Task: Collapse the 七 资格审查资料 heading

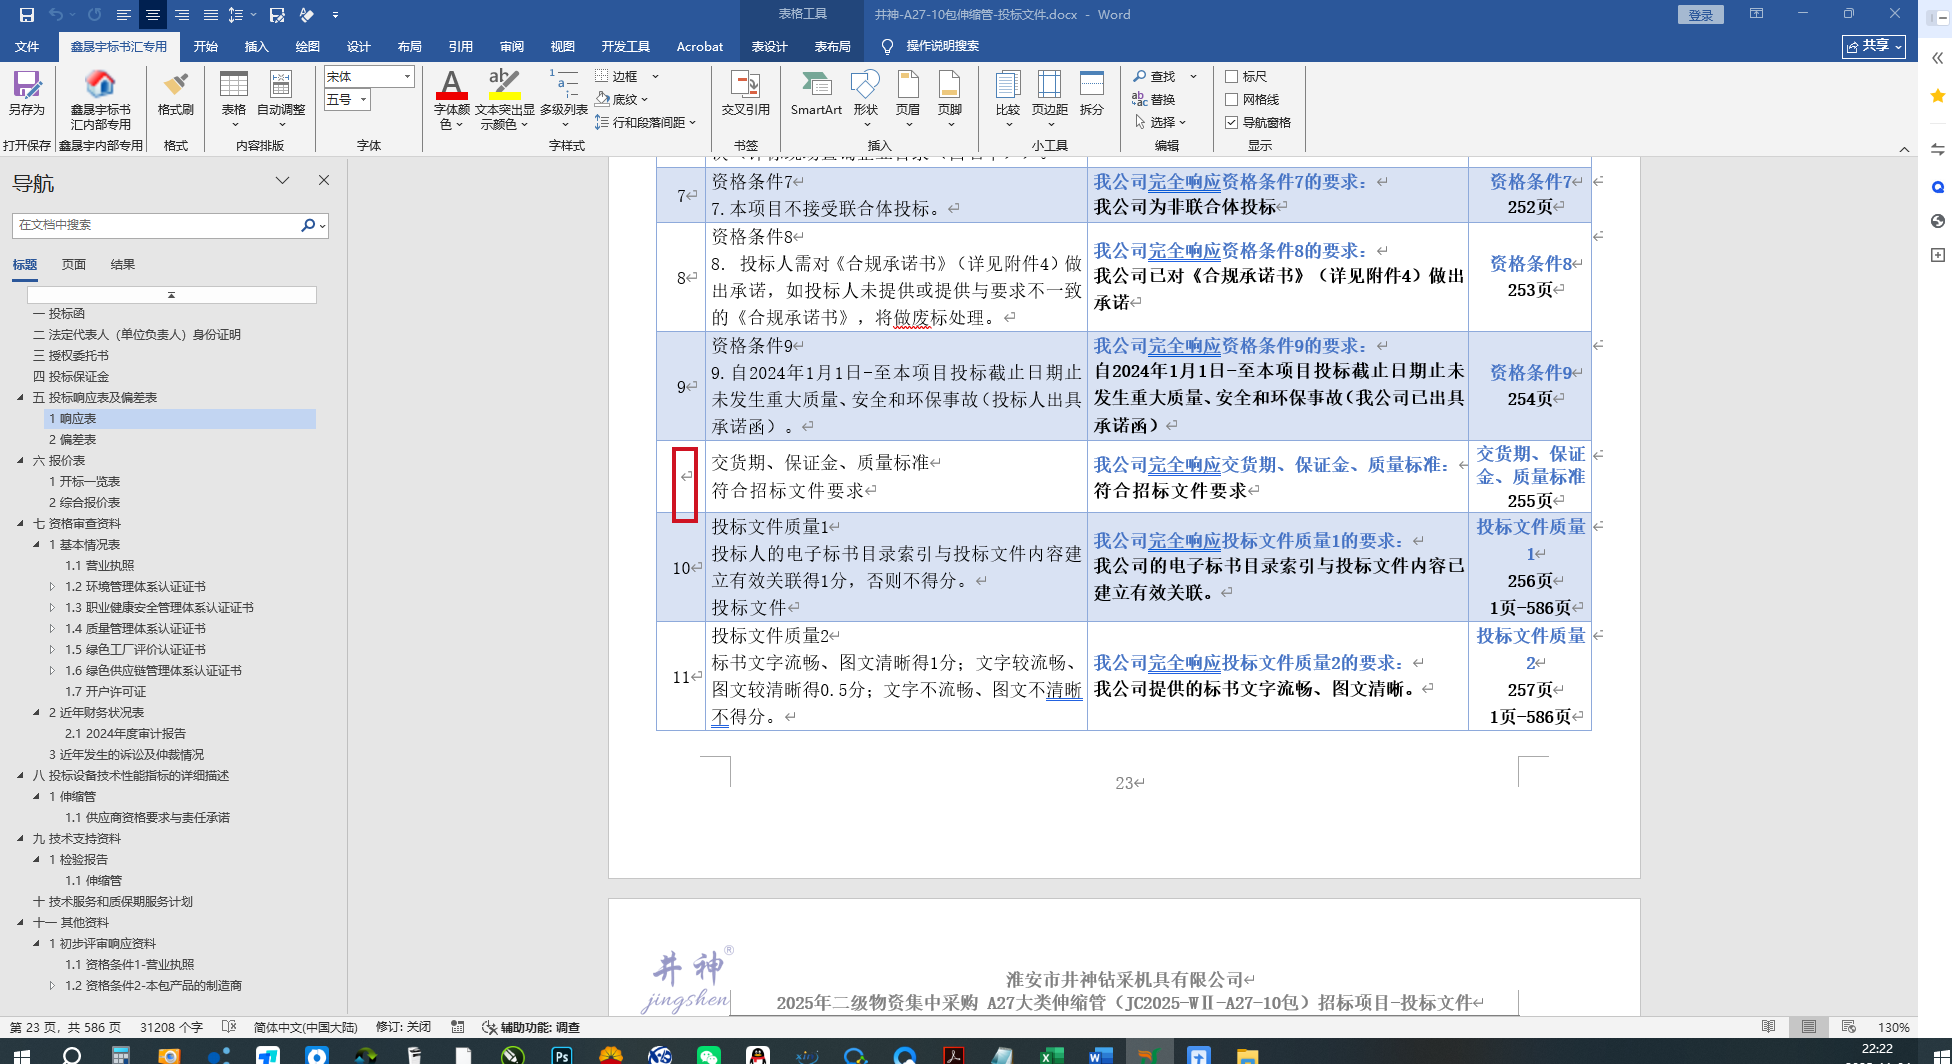Action: pyautogui.click(x=21, y=524)
